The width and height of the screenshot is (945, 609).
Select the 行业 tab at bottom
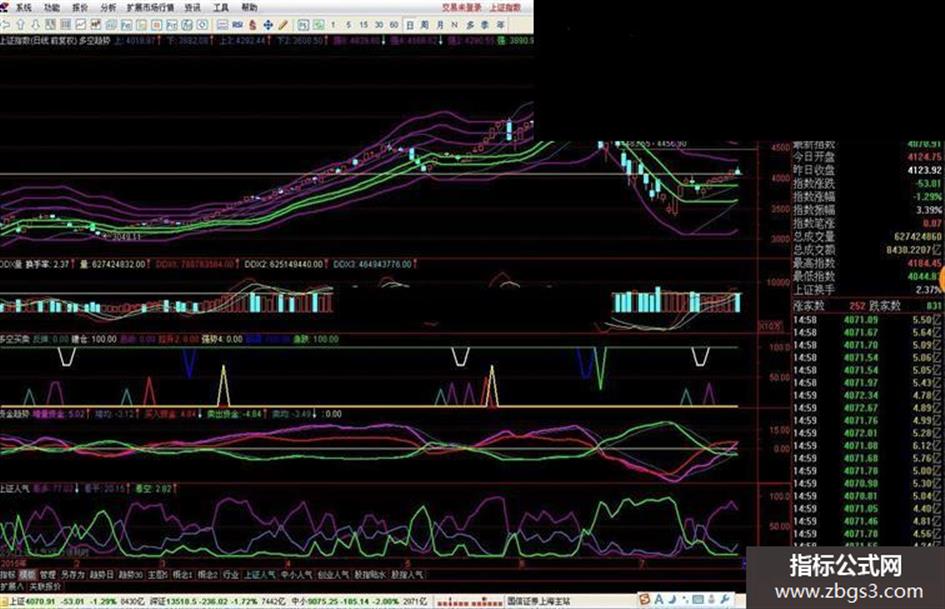pos(231,575)
